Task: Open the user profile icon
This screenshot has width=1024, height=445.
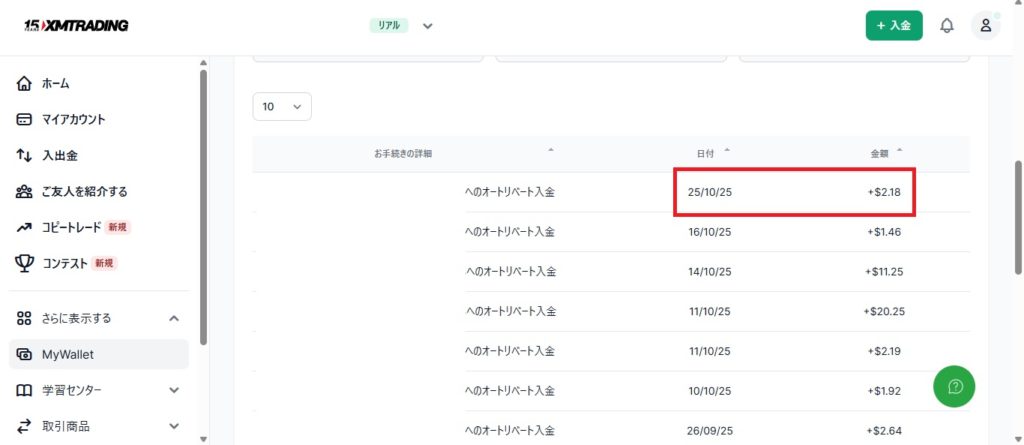Action: click(x=985, y=26)
